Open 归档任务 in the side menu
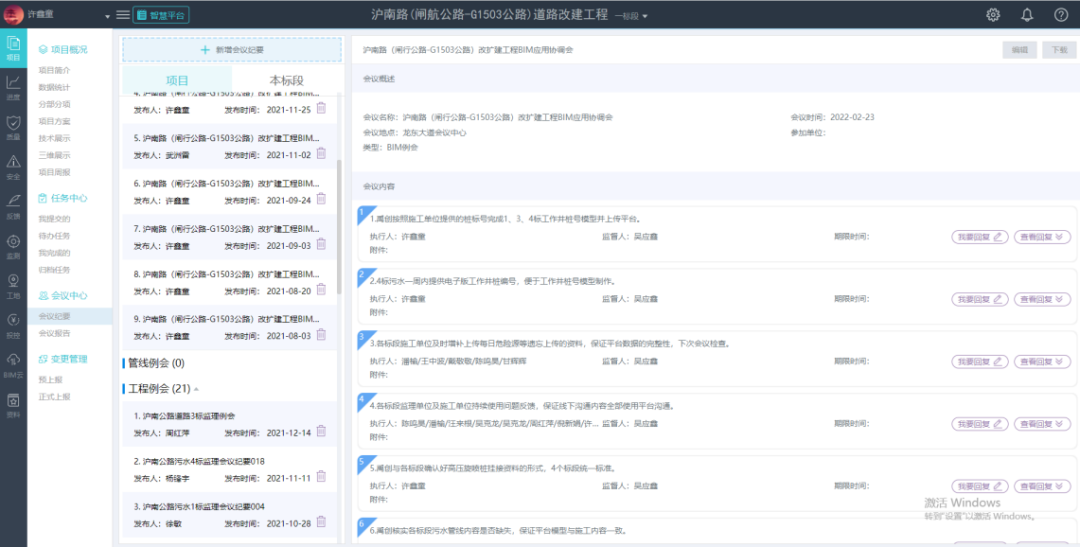The width and height of the screenshot is (1080, 547). click(54, 270)
